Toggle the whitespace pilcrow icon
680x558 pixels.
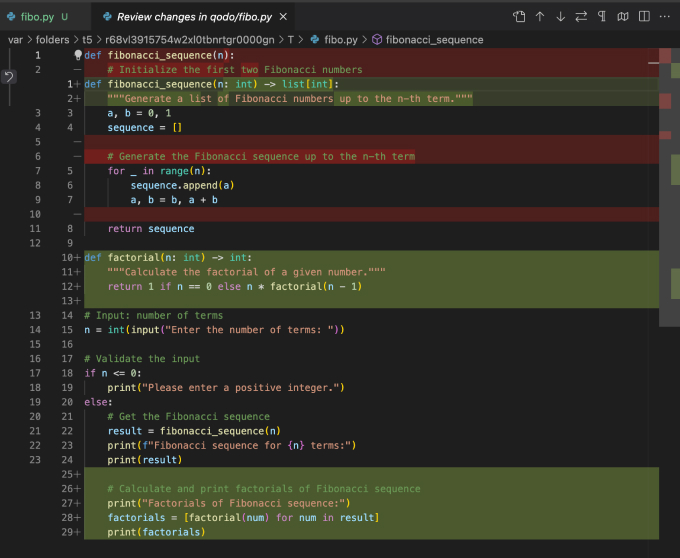tap(602, 17)
